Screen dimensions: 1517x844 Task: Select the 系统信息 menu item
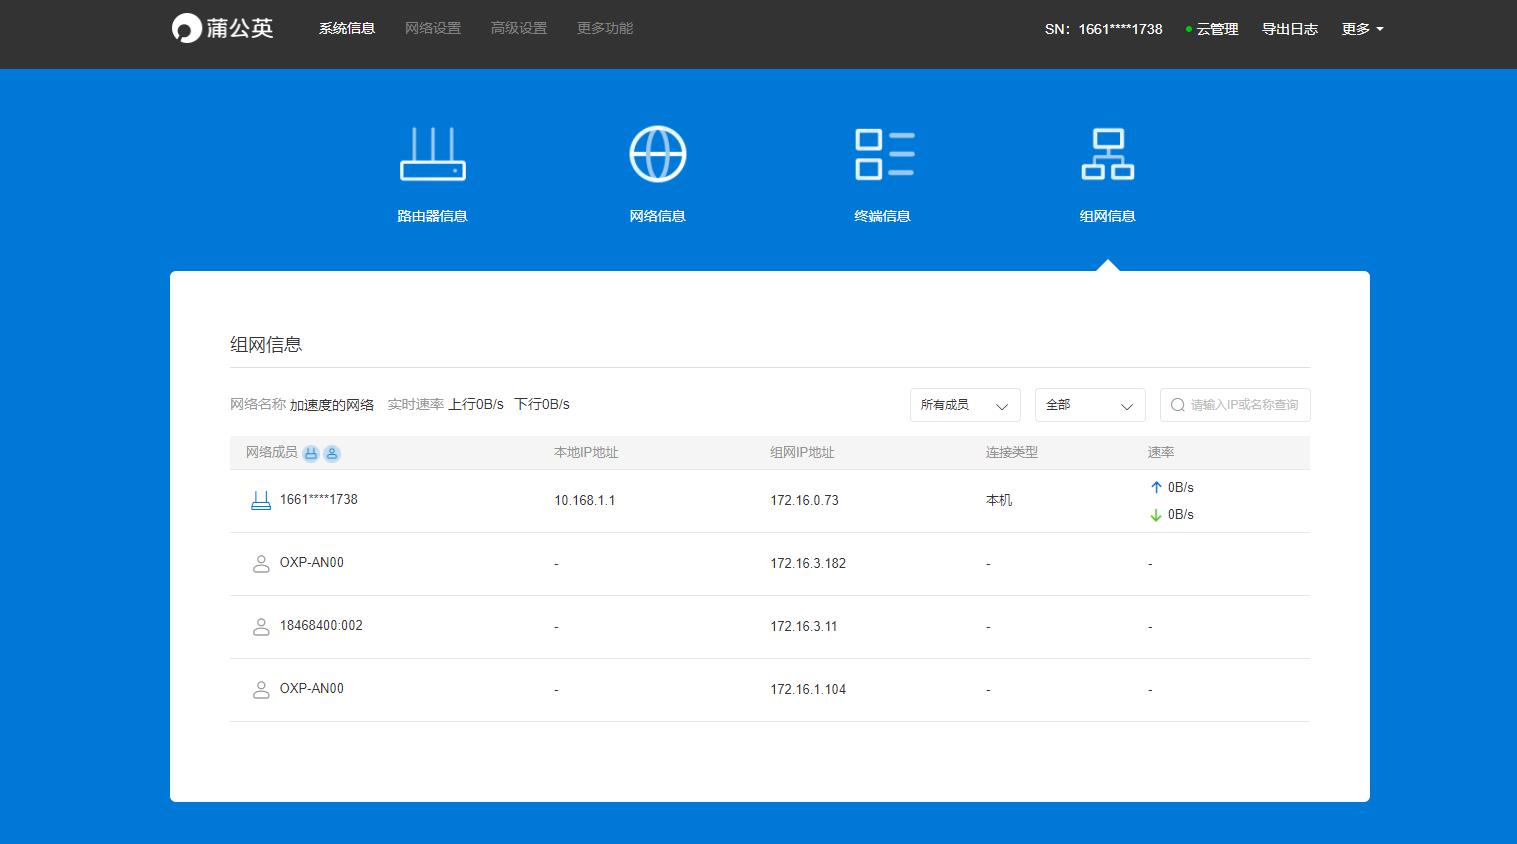[347, 28]
